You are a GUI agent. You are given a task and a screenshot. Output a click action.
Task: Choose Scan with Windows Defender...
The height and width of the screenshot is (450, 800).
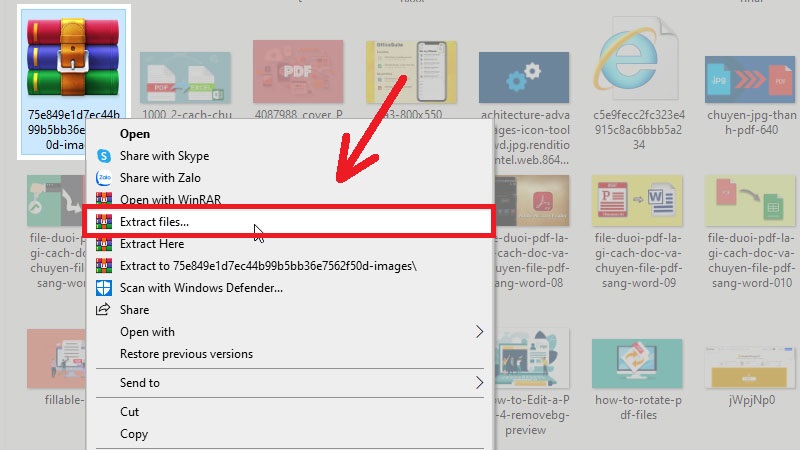pos(201,288)
